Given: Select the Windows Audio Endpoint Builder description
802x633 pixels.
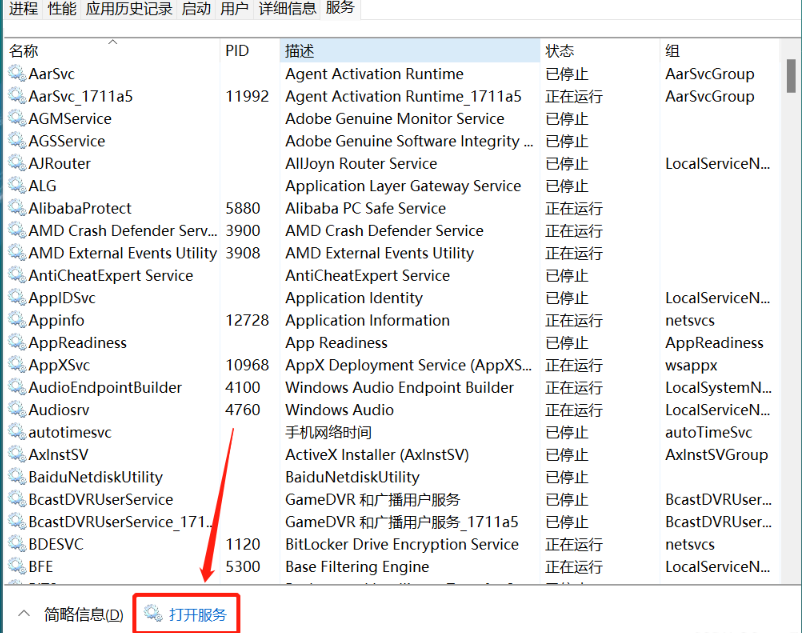Looking at the screenshot, I should [x=399, y=388].
